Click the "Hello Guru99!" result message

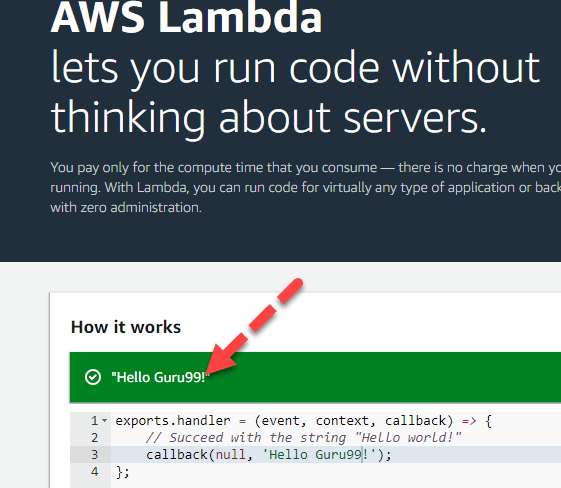160,377
